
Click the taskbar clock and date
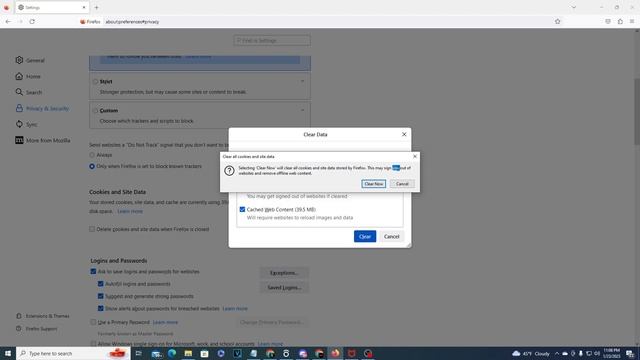pyautogui.click(x=611, y=353)
